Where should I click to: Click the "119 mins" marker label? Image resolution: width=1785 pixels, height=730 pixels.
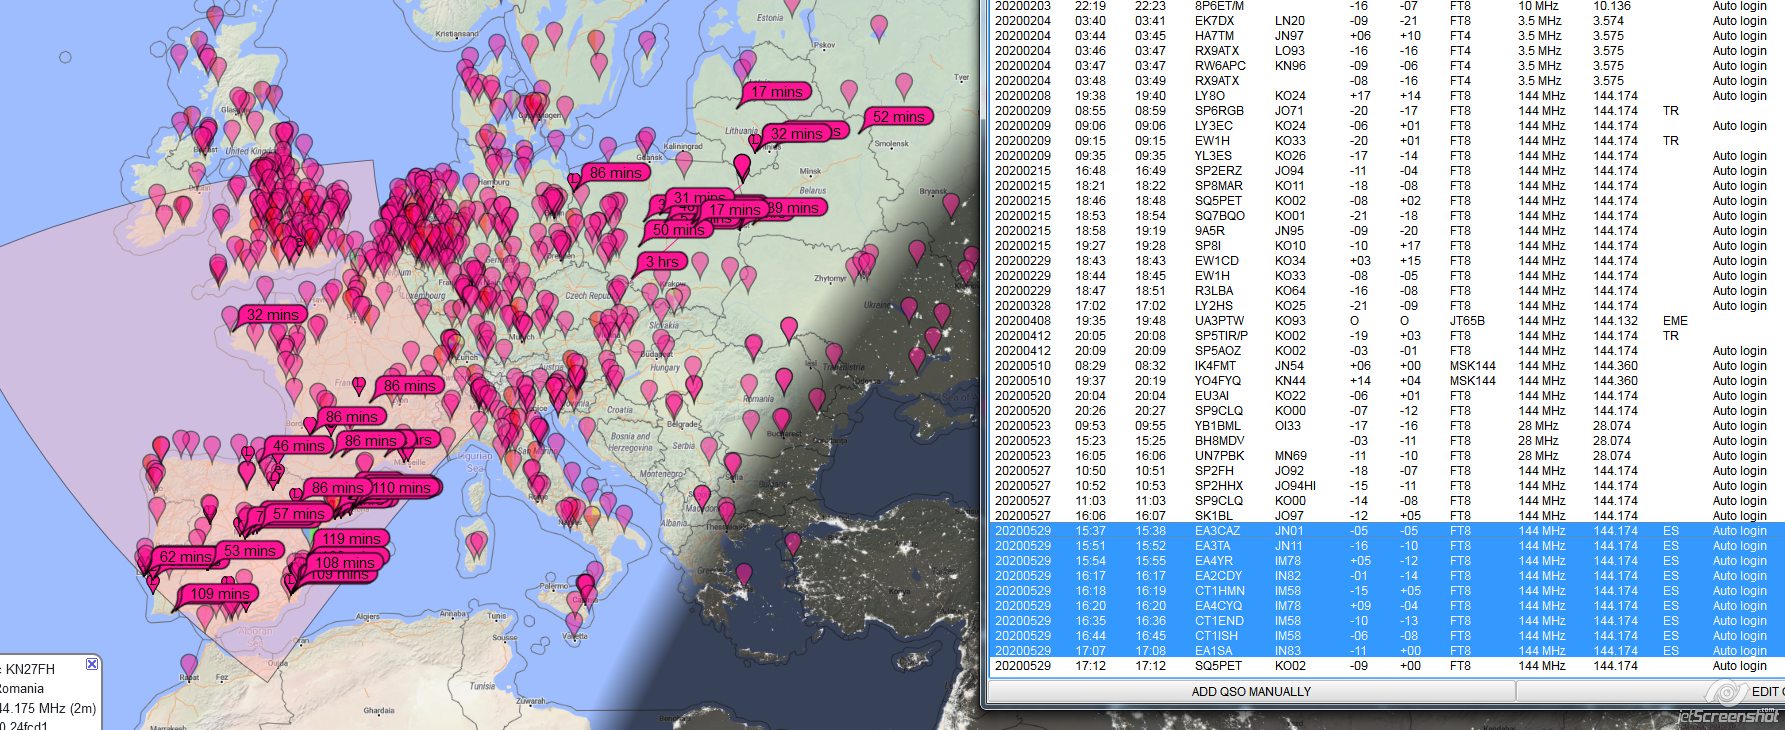pyautogui.click(x=351, y=539)
